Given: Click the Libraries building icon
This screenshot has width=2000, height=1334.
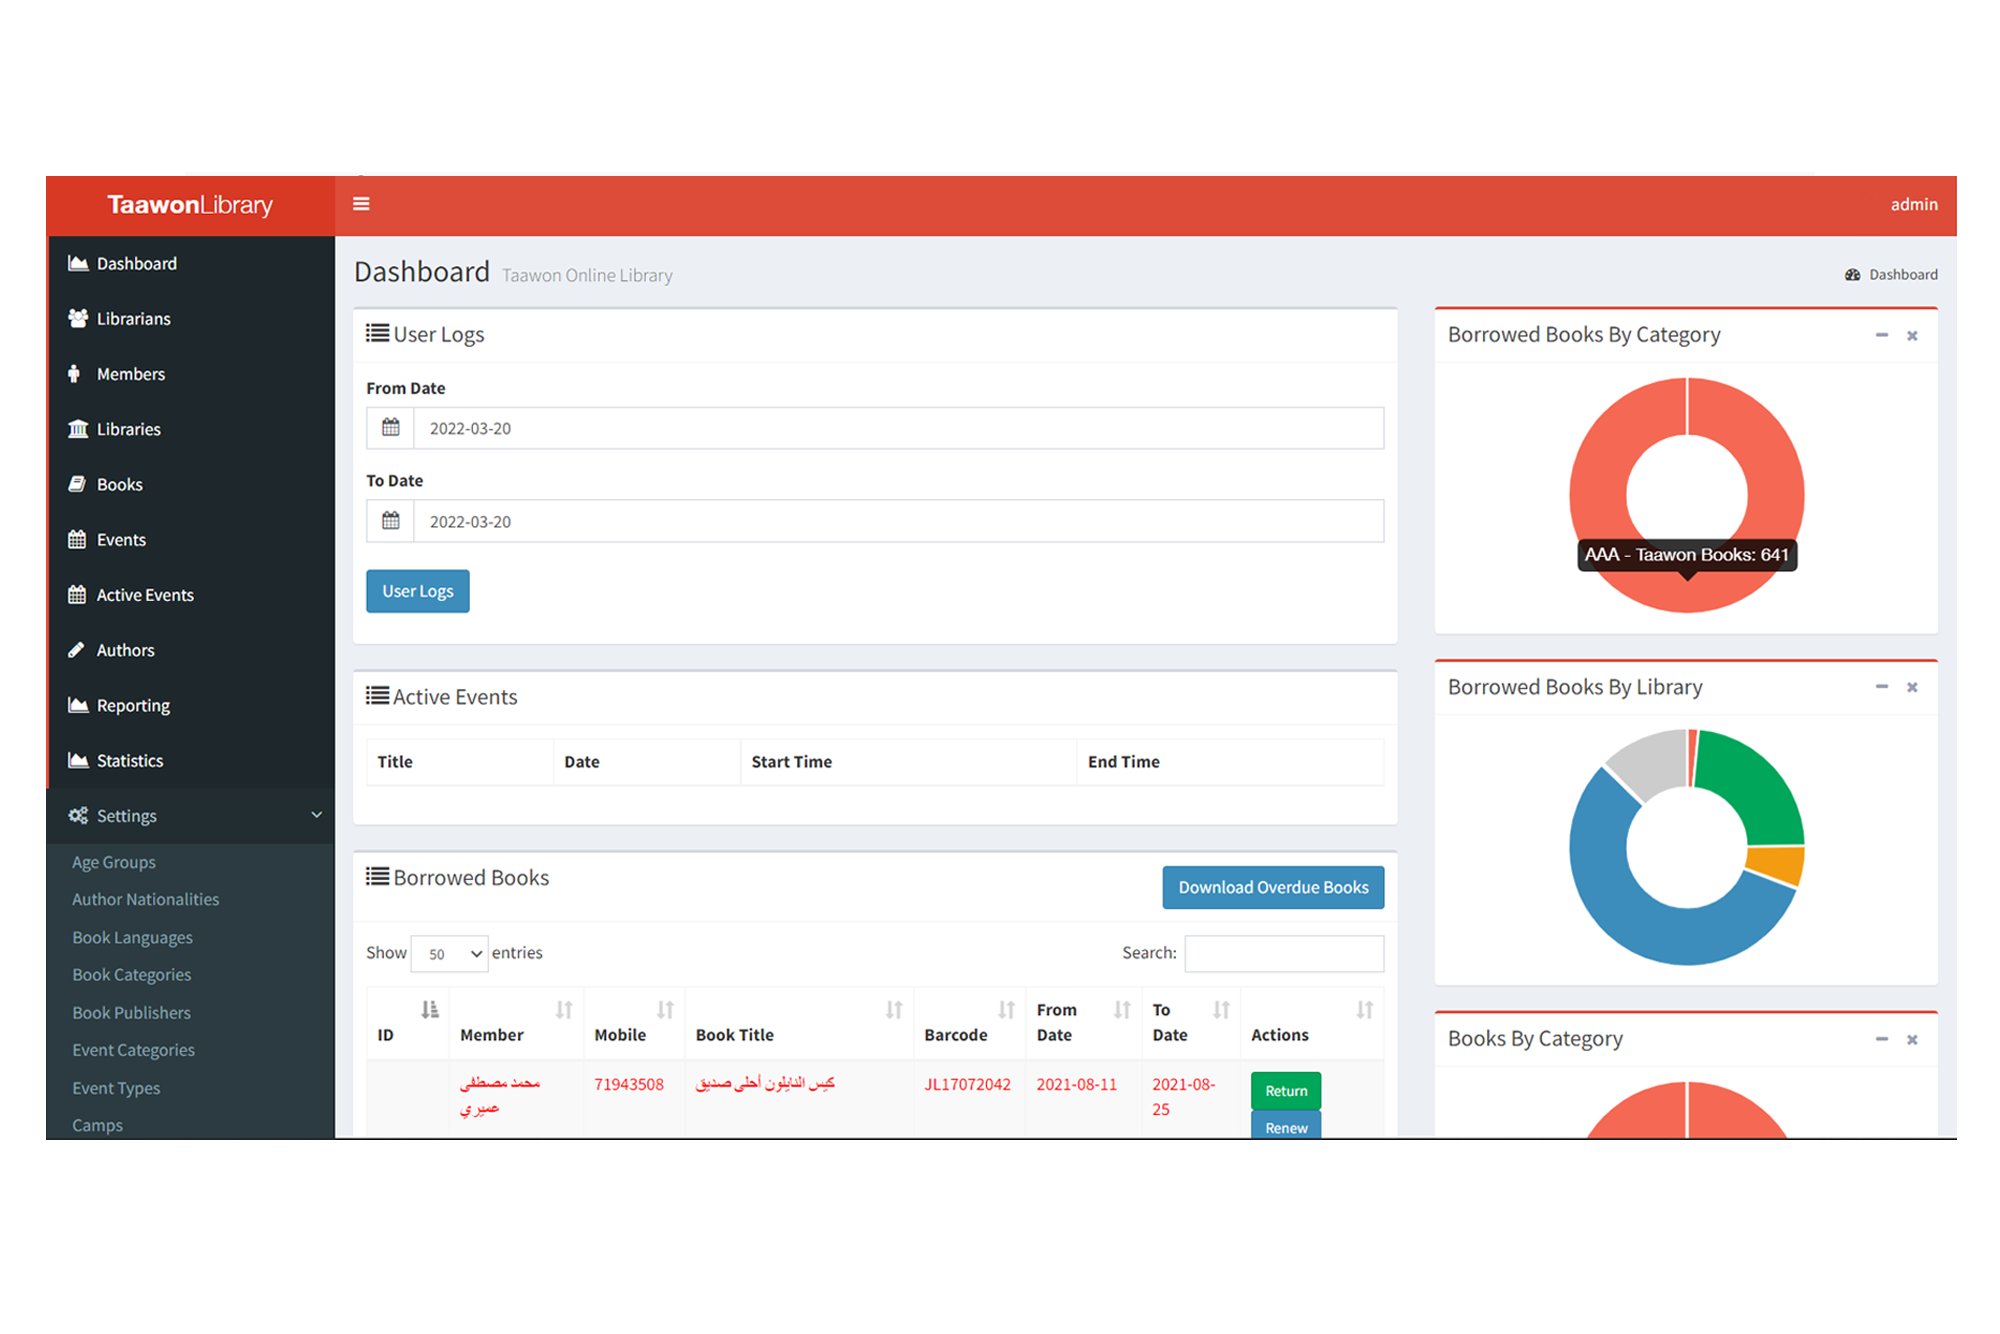Looking at the screenshot, I should point(78,429).
